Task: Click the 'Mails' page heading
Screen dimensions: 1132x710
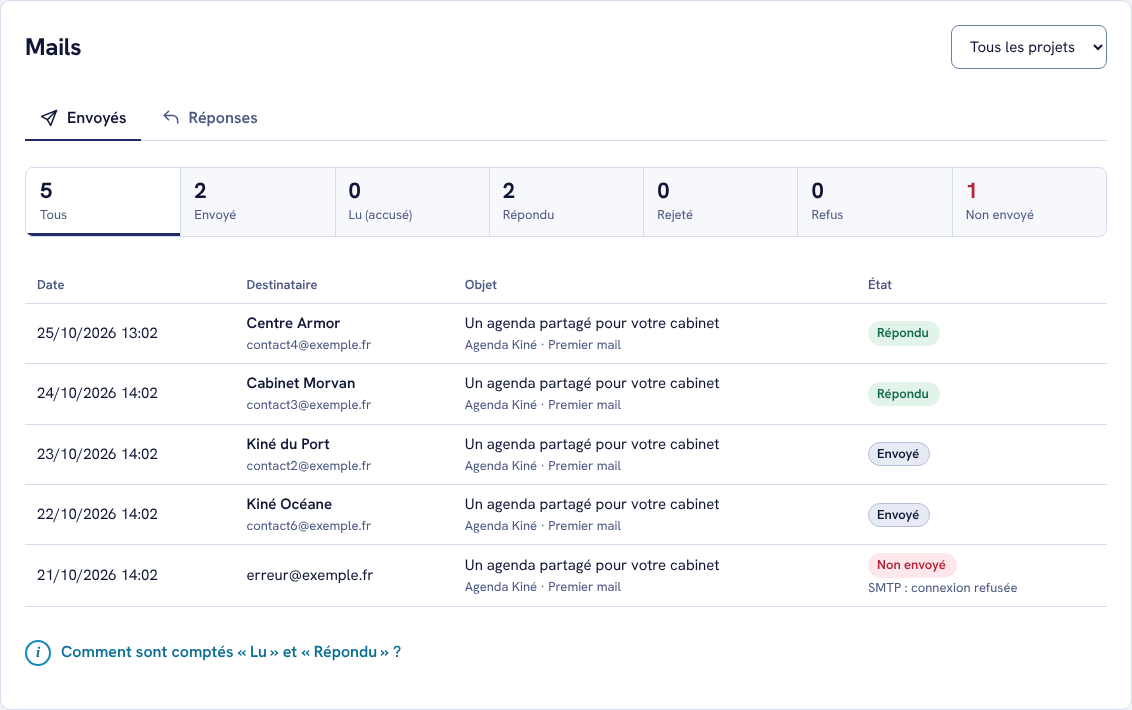Action: coord(53,47)
